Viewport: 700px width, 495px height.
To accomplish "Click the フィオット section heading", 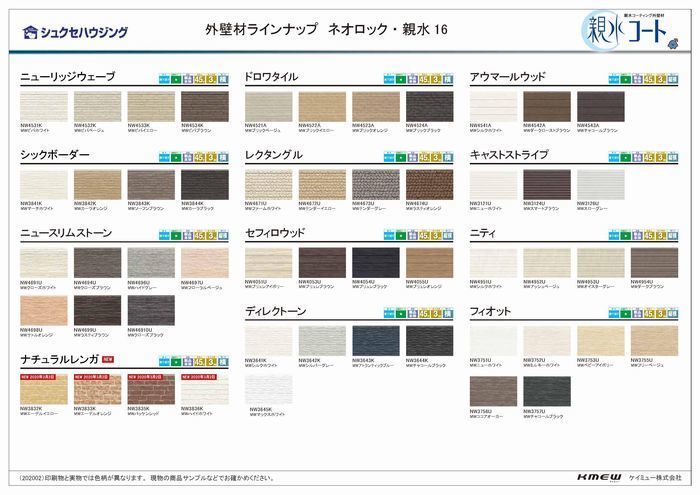I will click(x=490, y=311).
